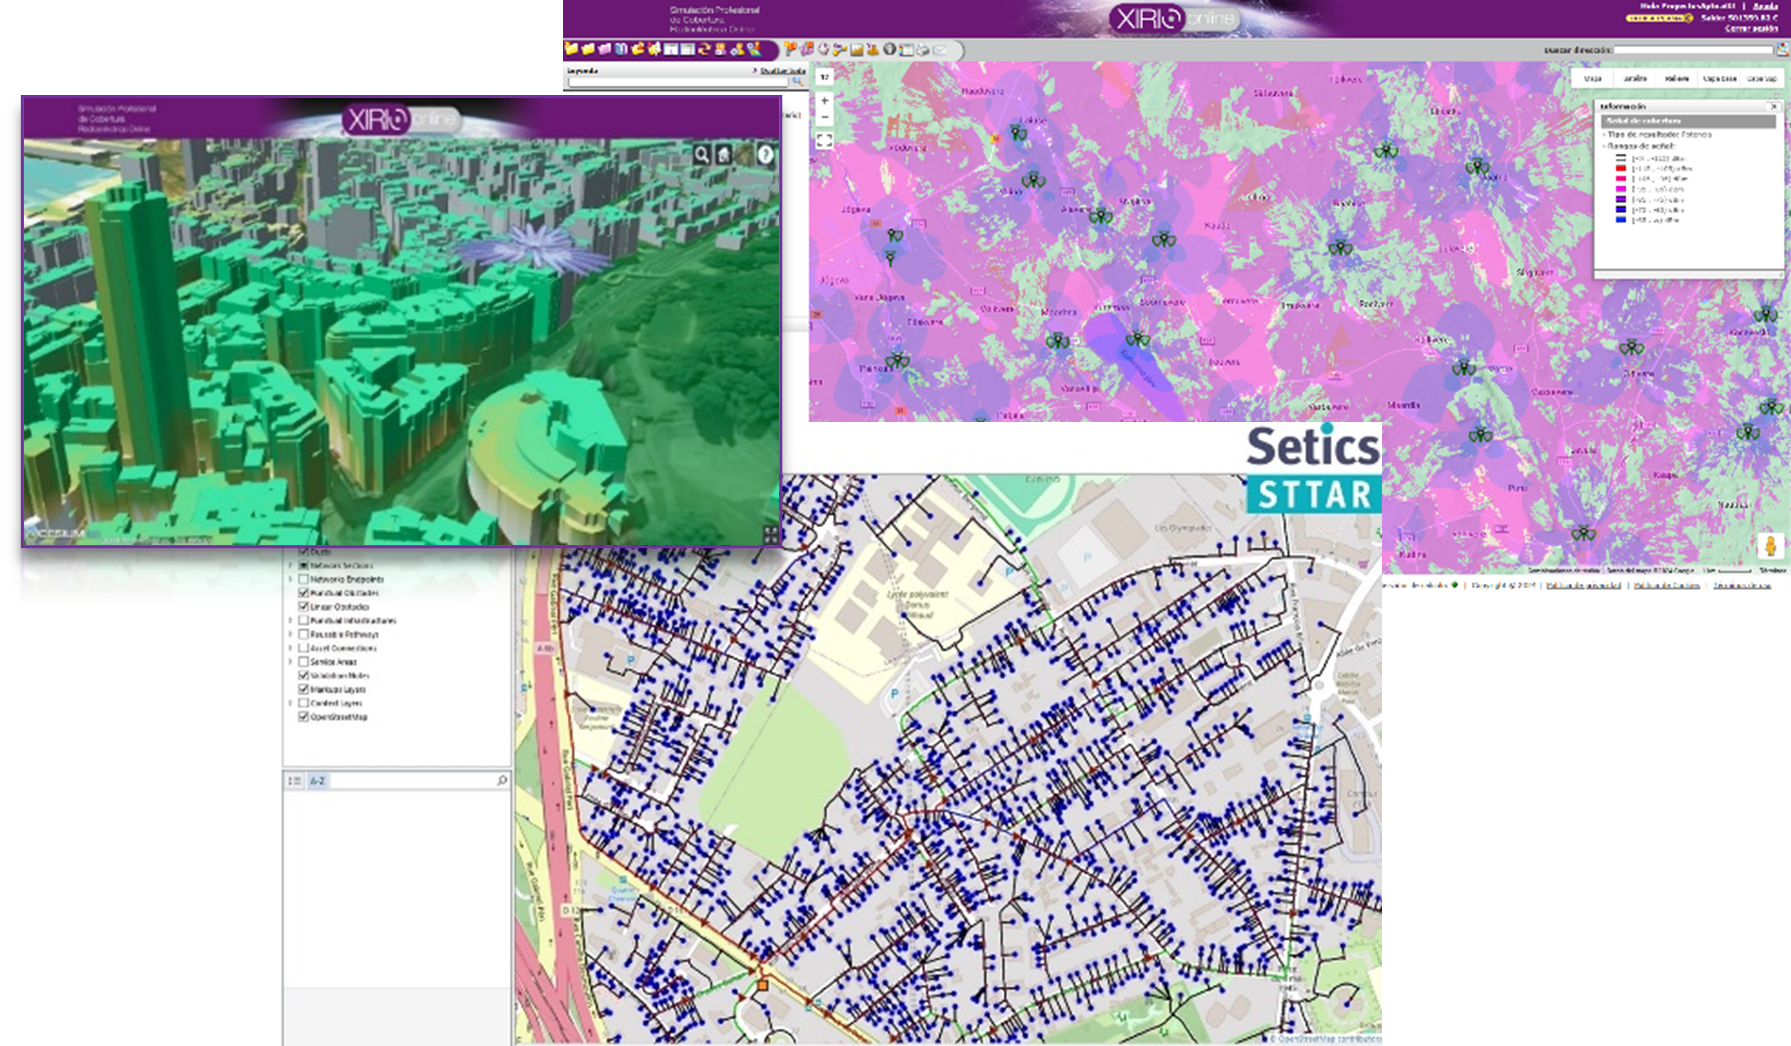Open the Política de Cookies link

point(1666,585)
